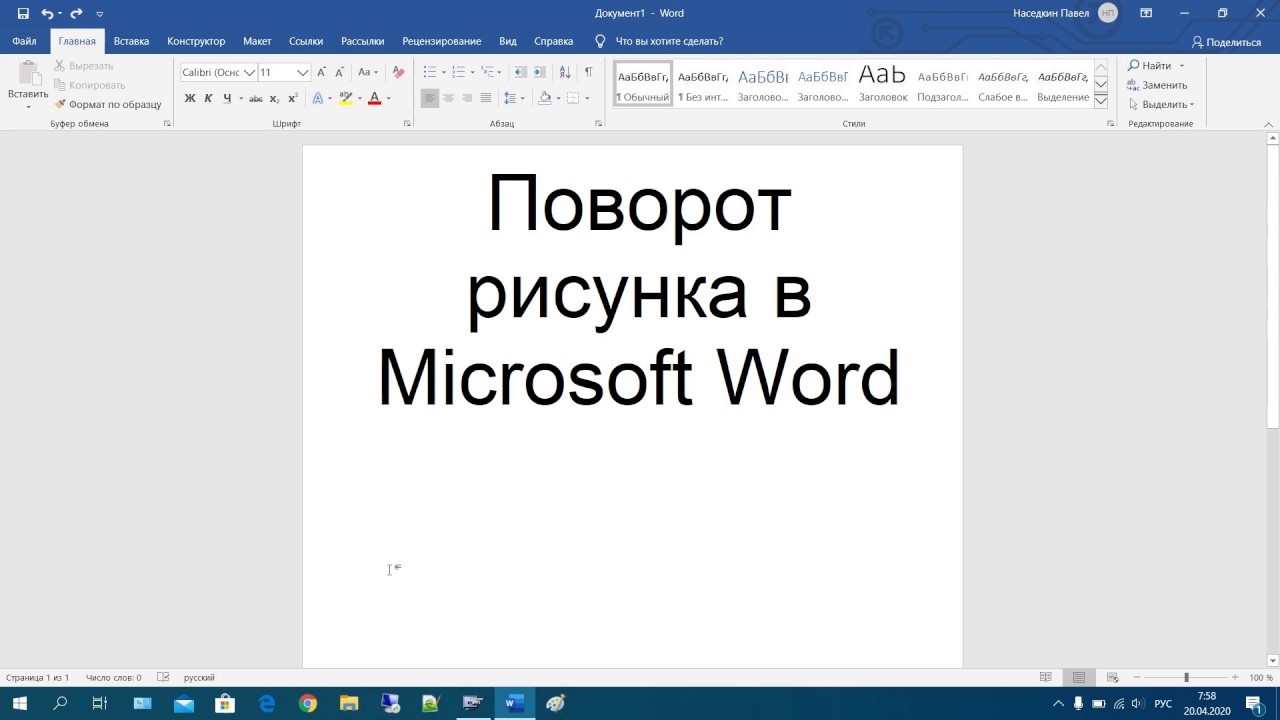Switch to the Вставка tab

[131, 41]
